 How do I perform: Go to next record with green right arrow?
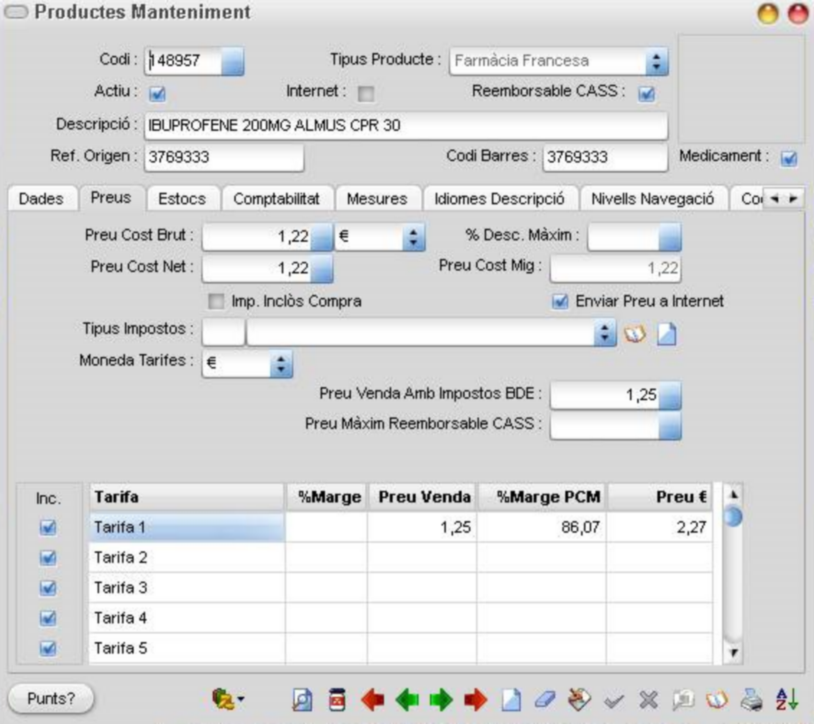(x=441, y=700)
